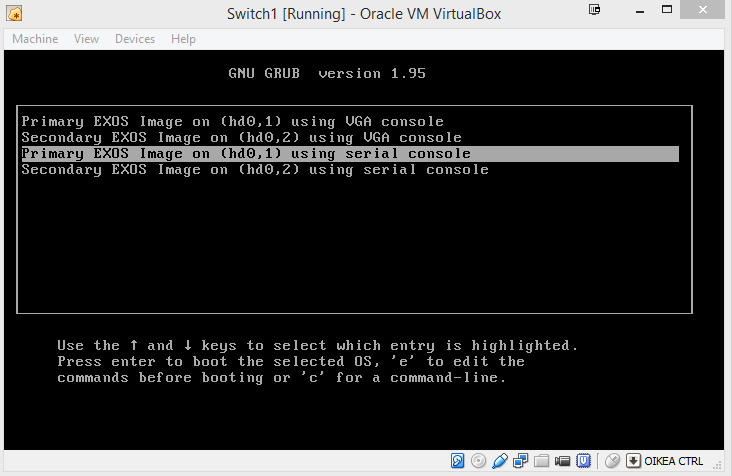Select highlighted Primary EXOS serial console entry
The image size is (732, 476).
click(x=350, y=154)
